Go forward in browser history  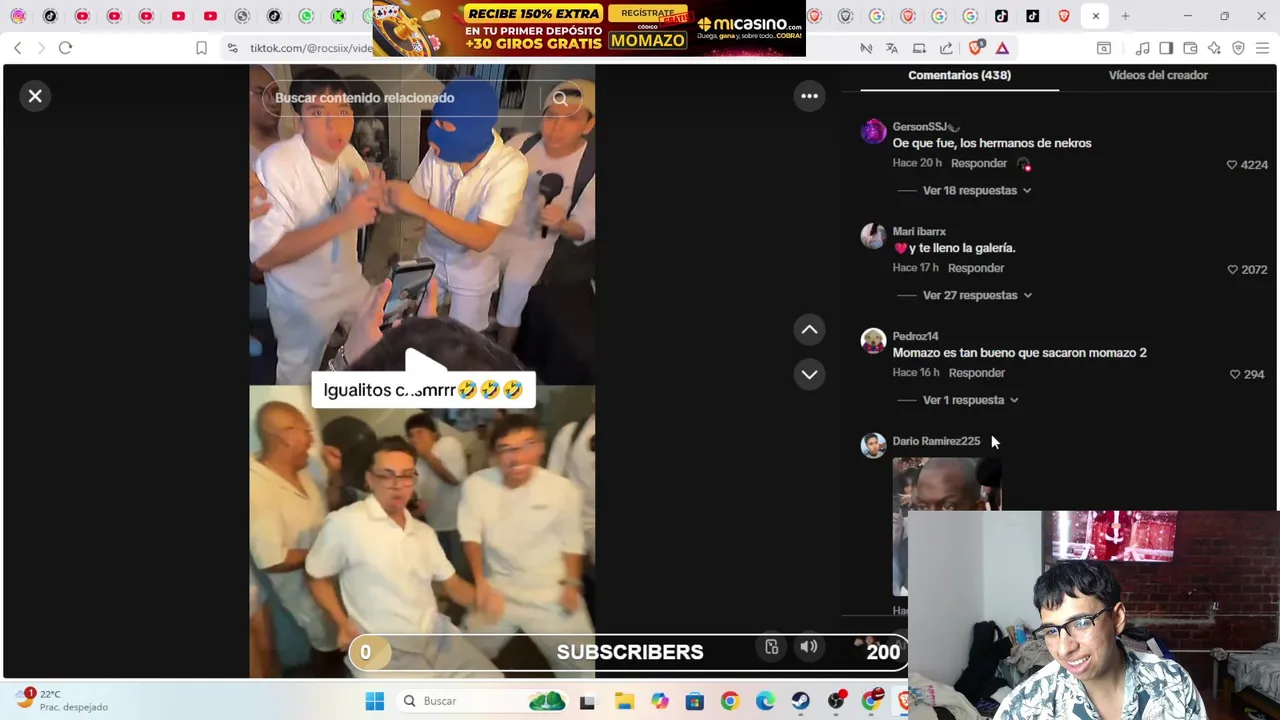41,48
